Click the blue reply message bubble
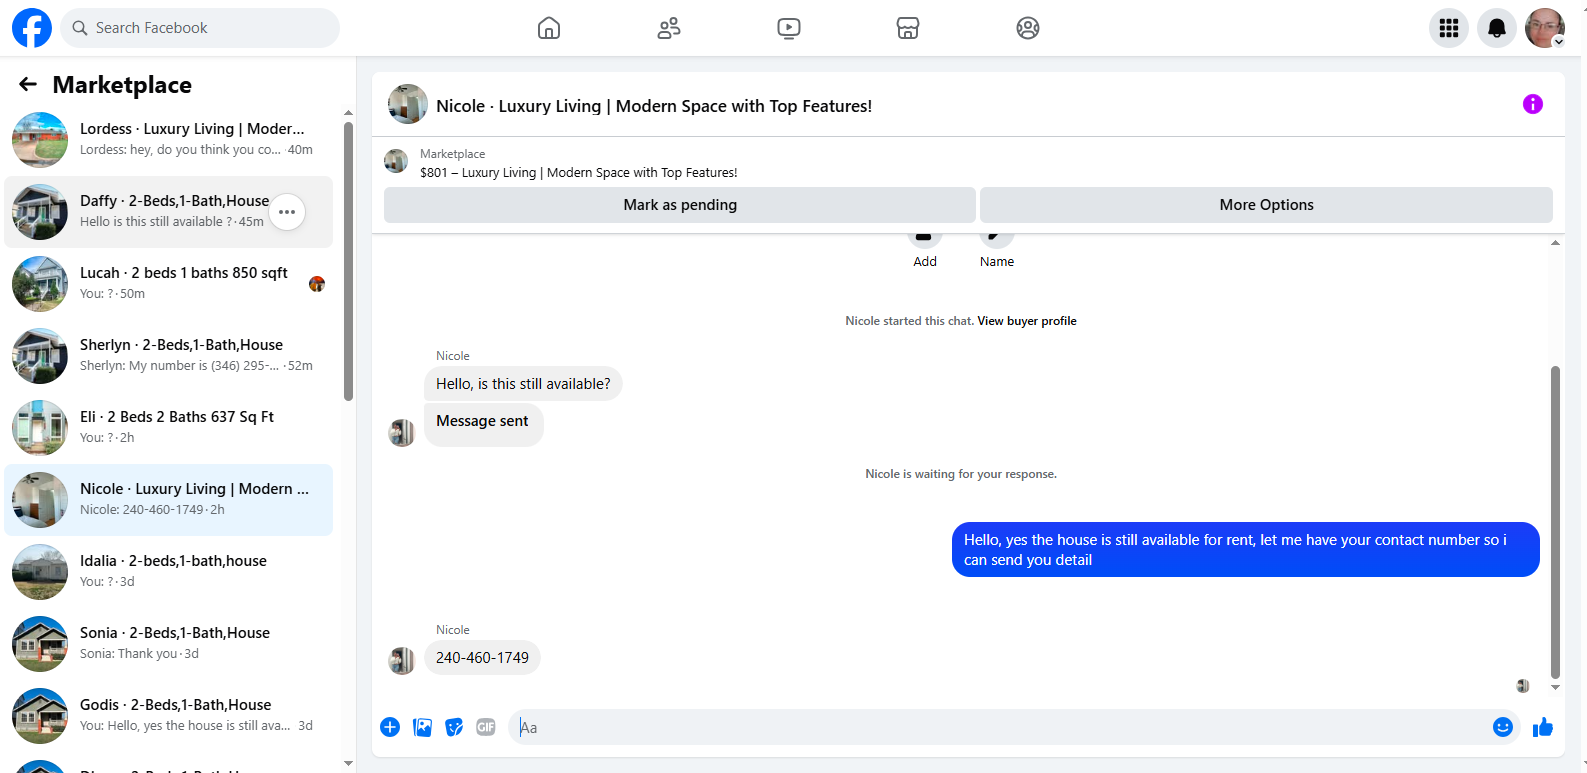The width and height of the screenshot is (1587, 773). pos(1246,550)
